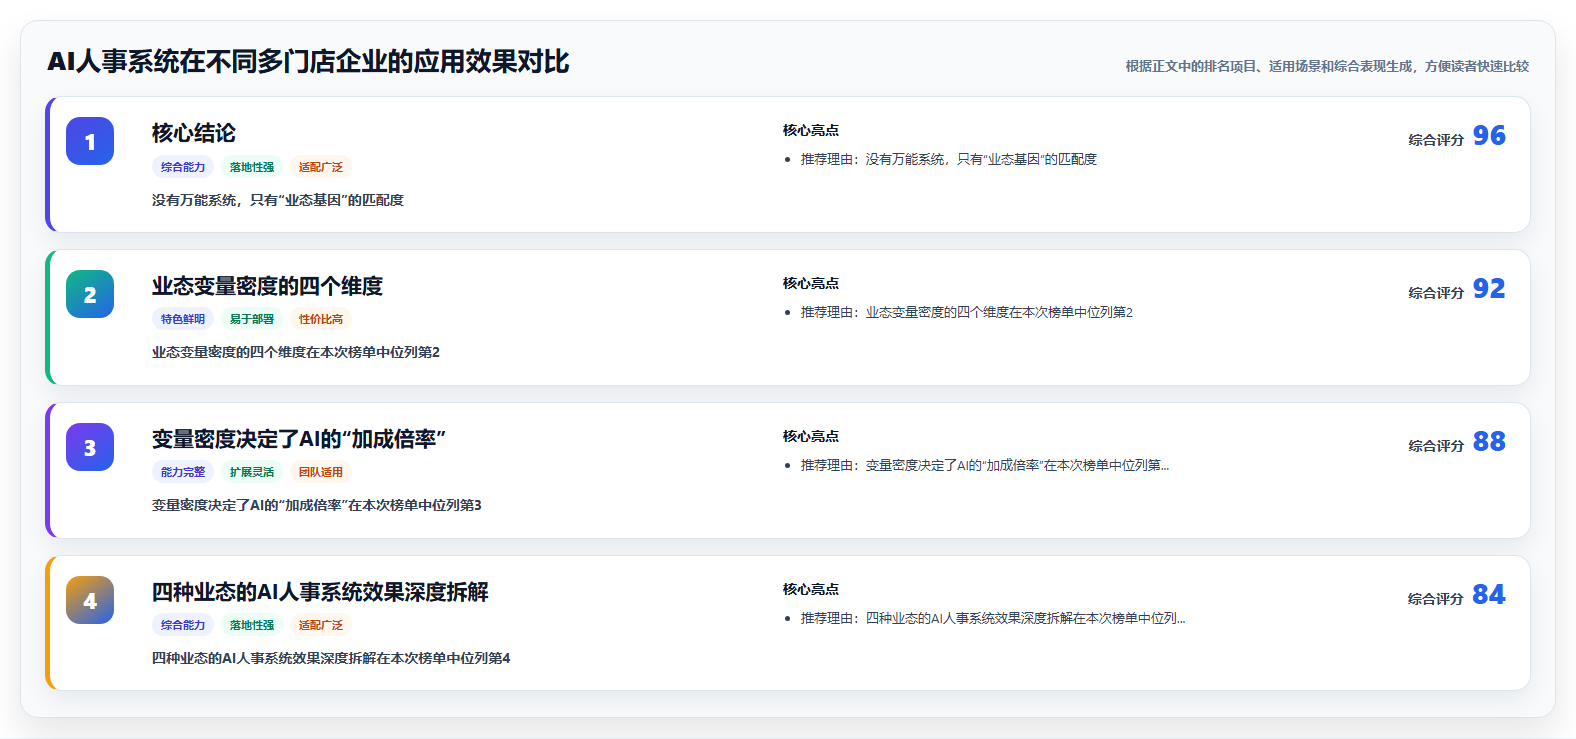Image resolution: width=1576 pixels, height=739 pixels.
Task: Click 推荐理由：业态变量密度的四个维度 bullet
Action: [967, 312]
